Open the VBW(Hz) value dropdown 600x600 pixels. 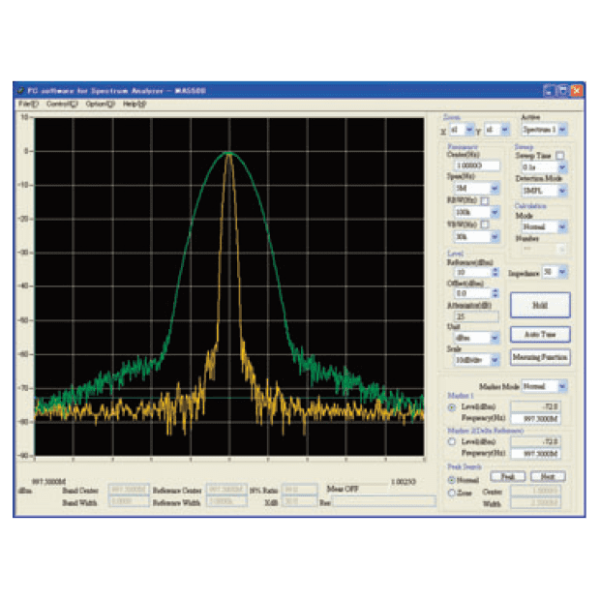pos(494,237)
